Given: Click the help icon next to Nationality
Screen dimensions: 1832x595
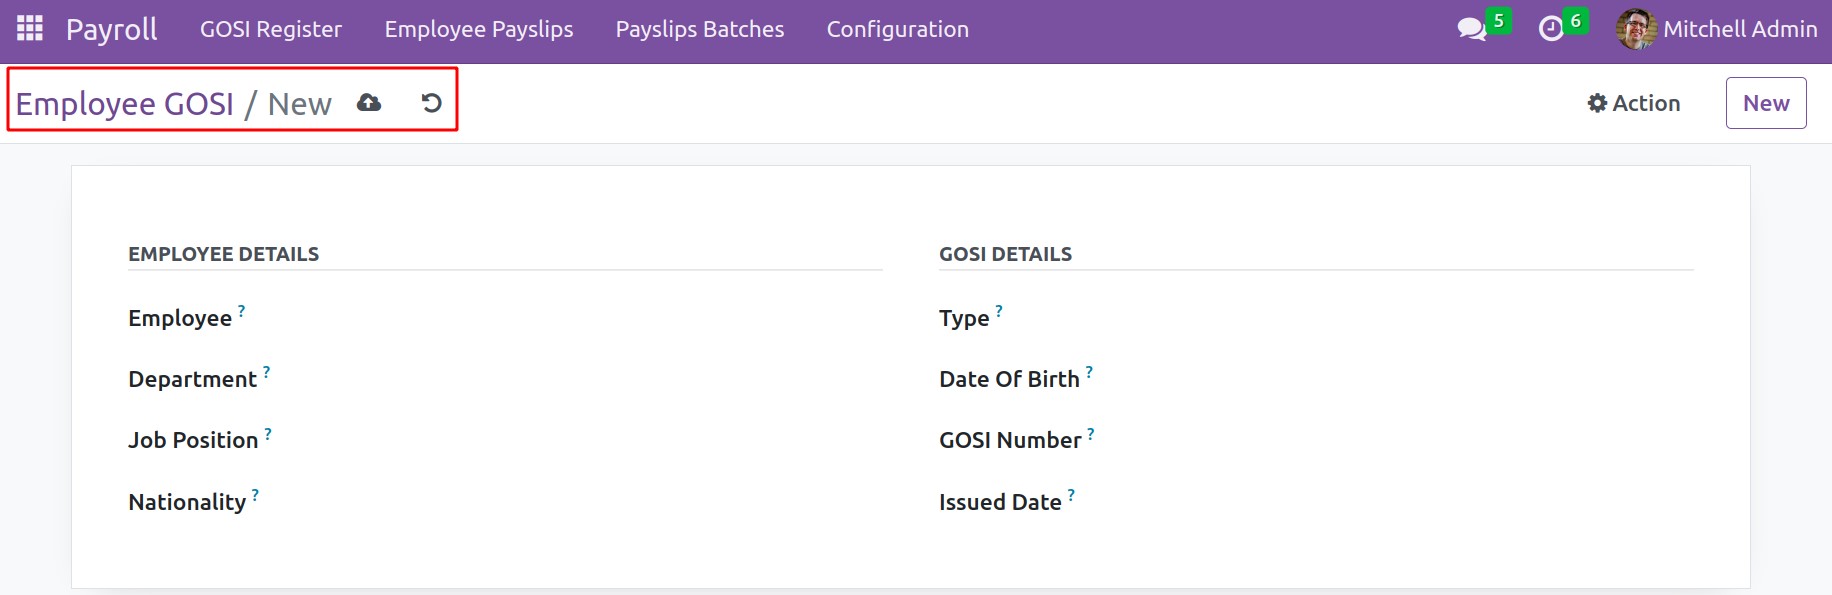Looking at the screenshot, I should point(256,495).
